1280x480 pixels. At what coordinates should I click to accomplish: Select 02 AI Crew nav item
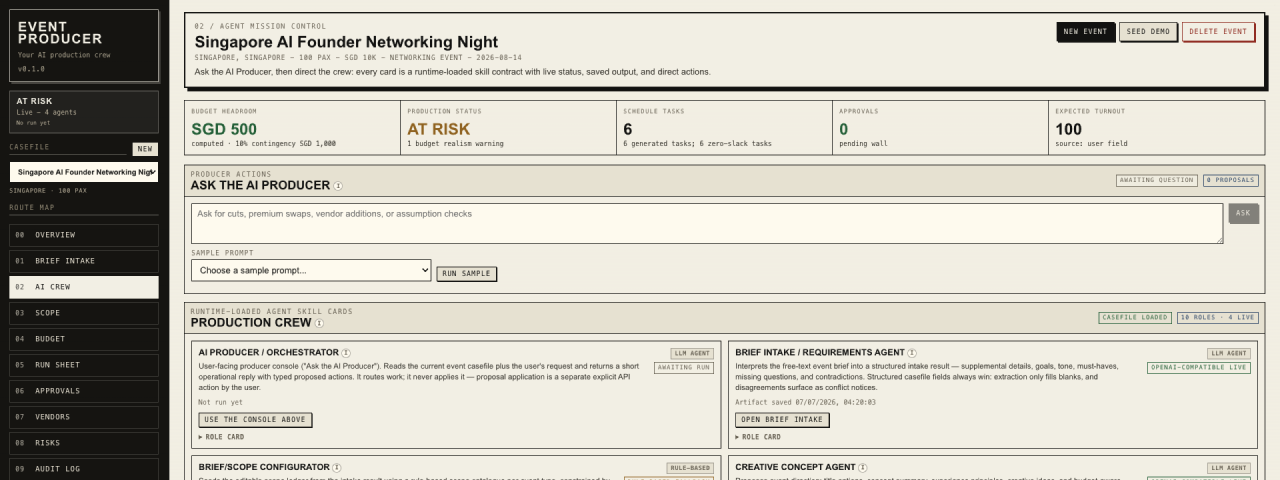84,287
